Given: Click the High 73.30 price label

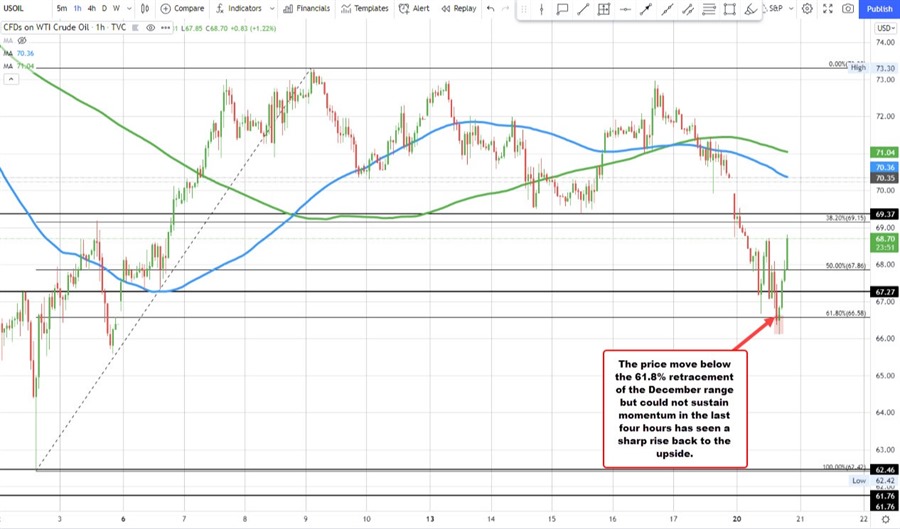Looking at the screenshot, I should 873,68.
